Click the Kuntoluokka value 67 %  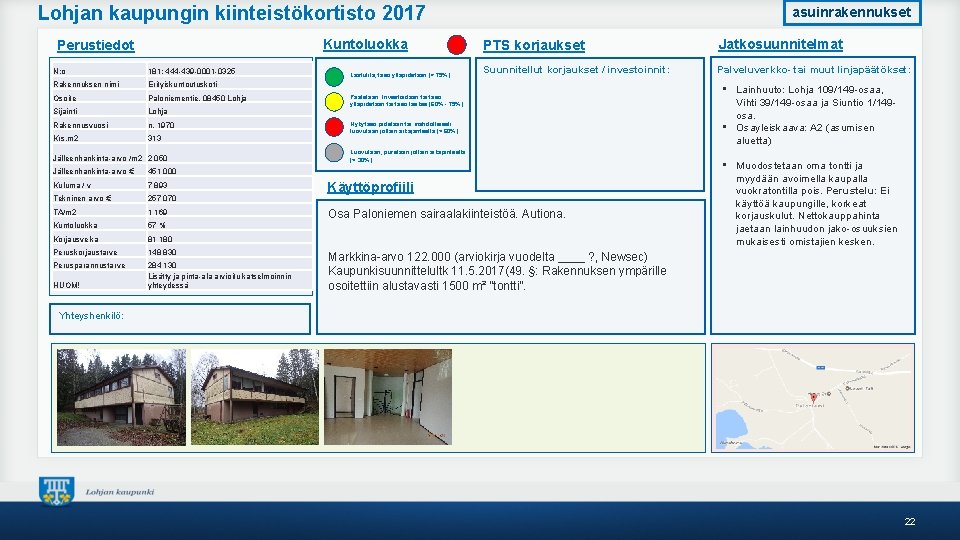(156, 225)
